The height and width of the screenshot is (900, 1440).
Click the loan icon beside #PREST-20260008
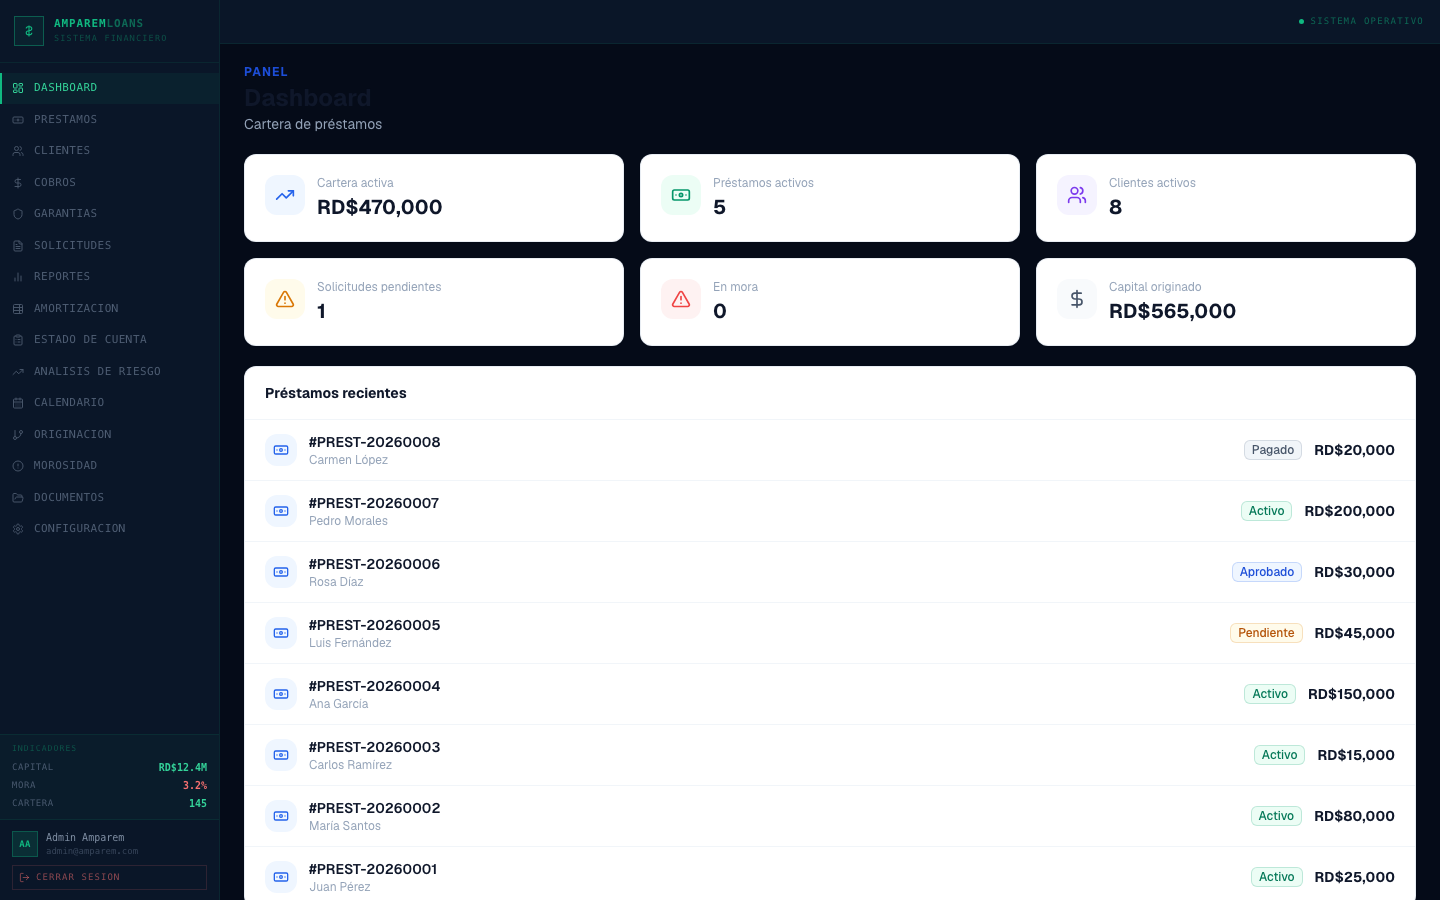point(281,450)
